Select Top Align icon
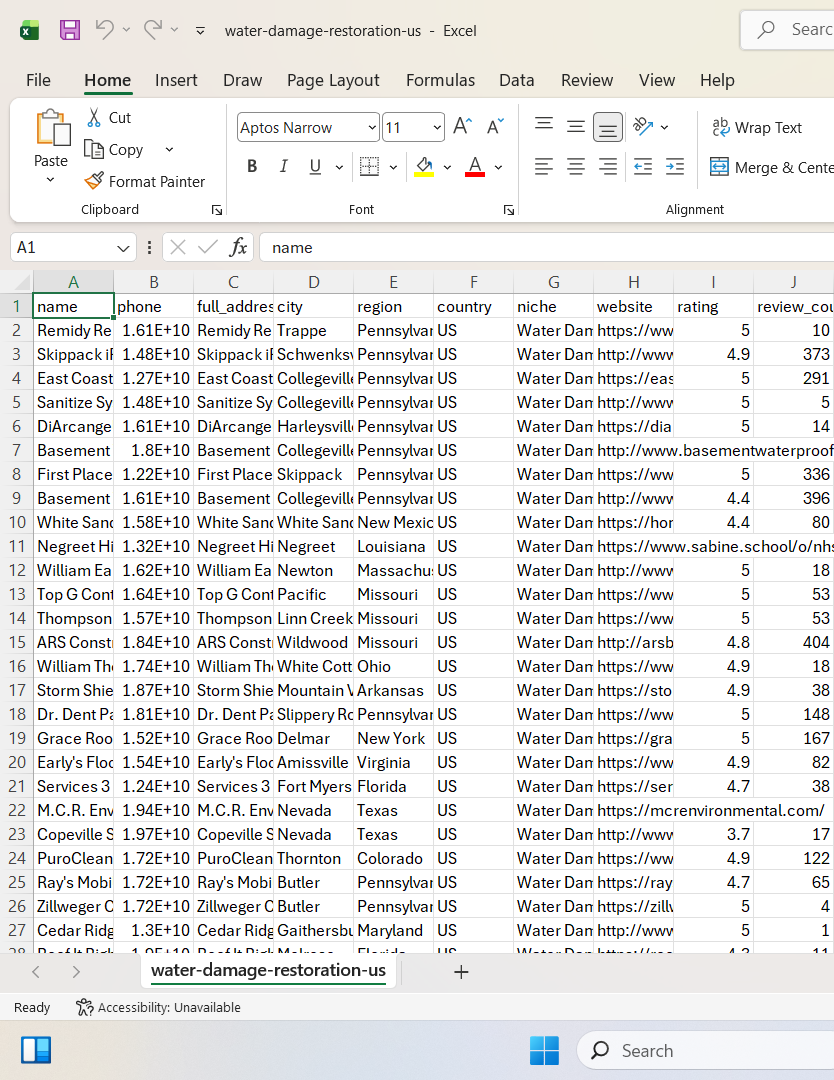Image resolution: width=834 pixels, height=1080 pixels. 544,126
